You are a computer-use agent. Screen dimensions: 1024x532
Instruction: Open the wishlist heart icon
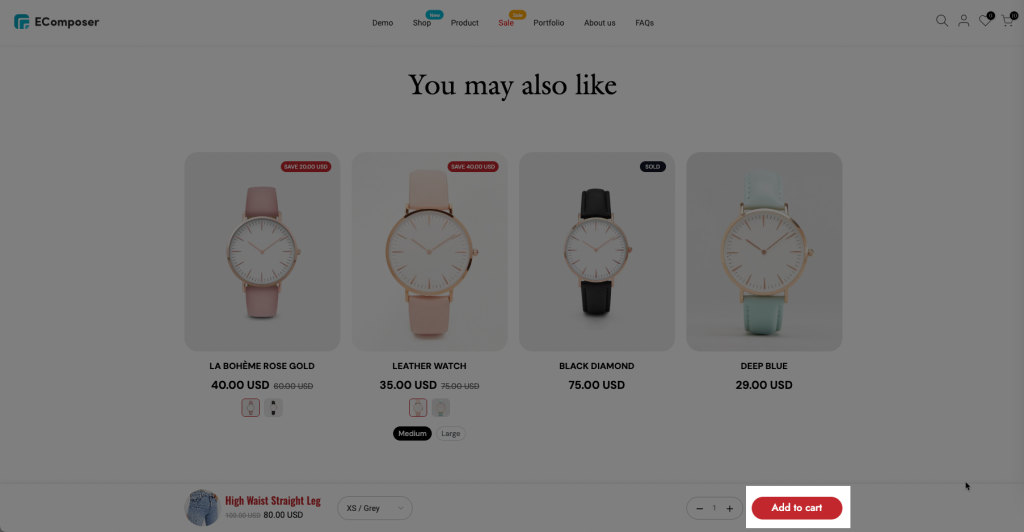pos(985,21)
